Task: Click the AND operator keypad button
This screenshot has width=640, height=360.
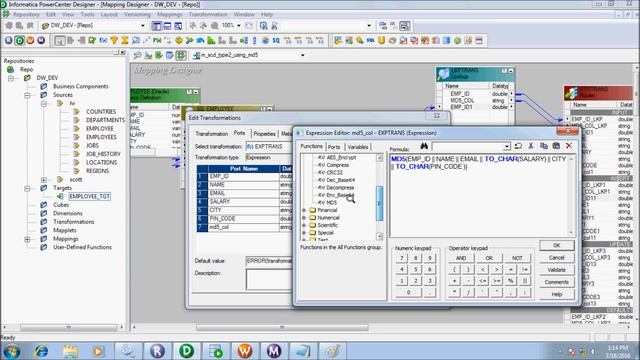Action: (x=461, y=258)
